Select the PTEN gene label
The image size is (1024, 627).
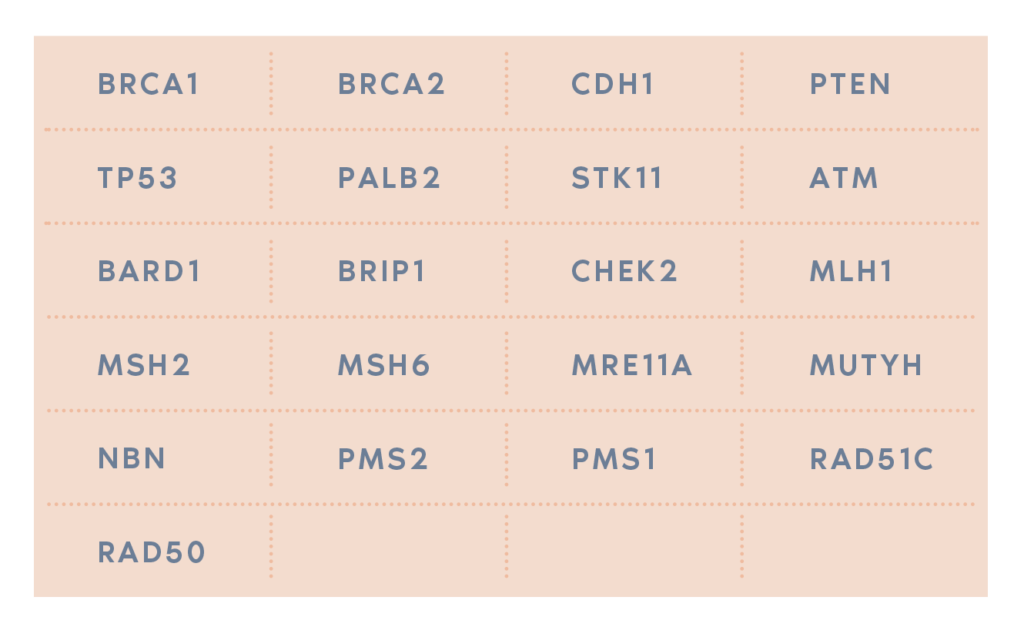(x=850, y=84)
